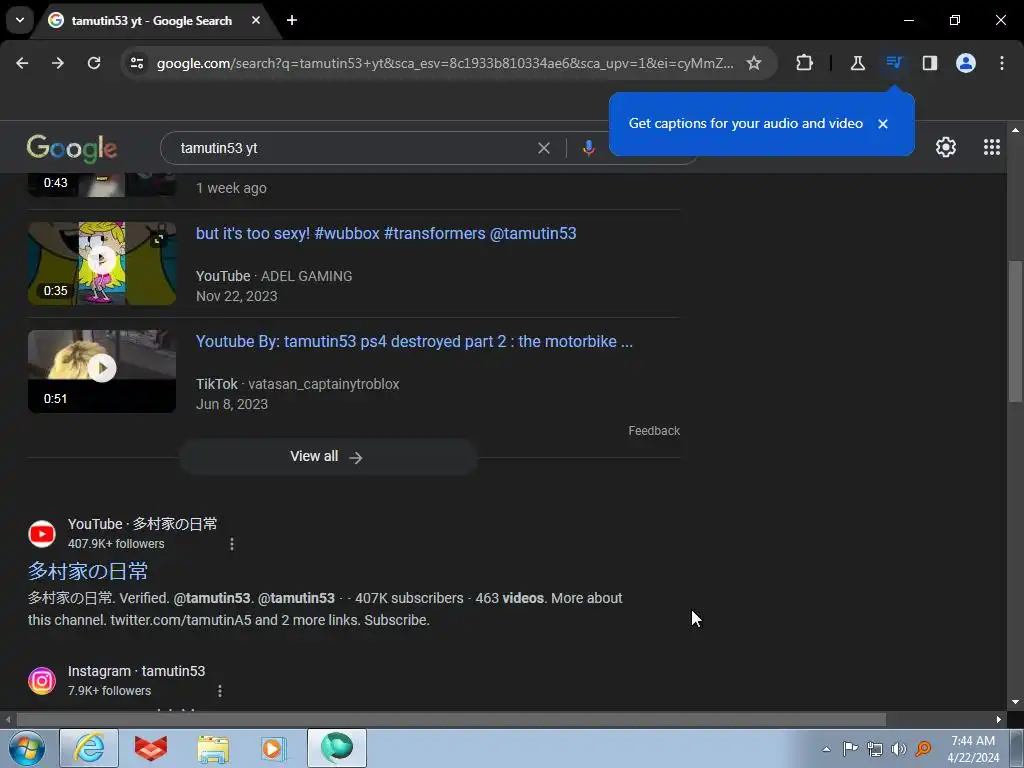Screen dimensions: 1024x768
Task: Bookmark this tab with the star icon
Action: 754,63
